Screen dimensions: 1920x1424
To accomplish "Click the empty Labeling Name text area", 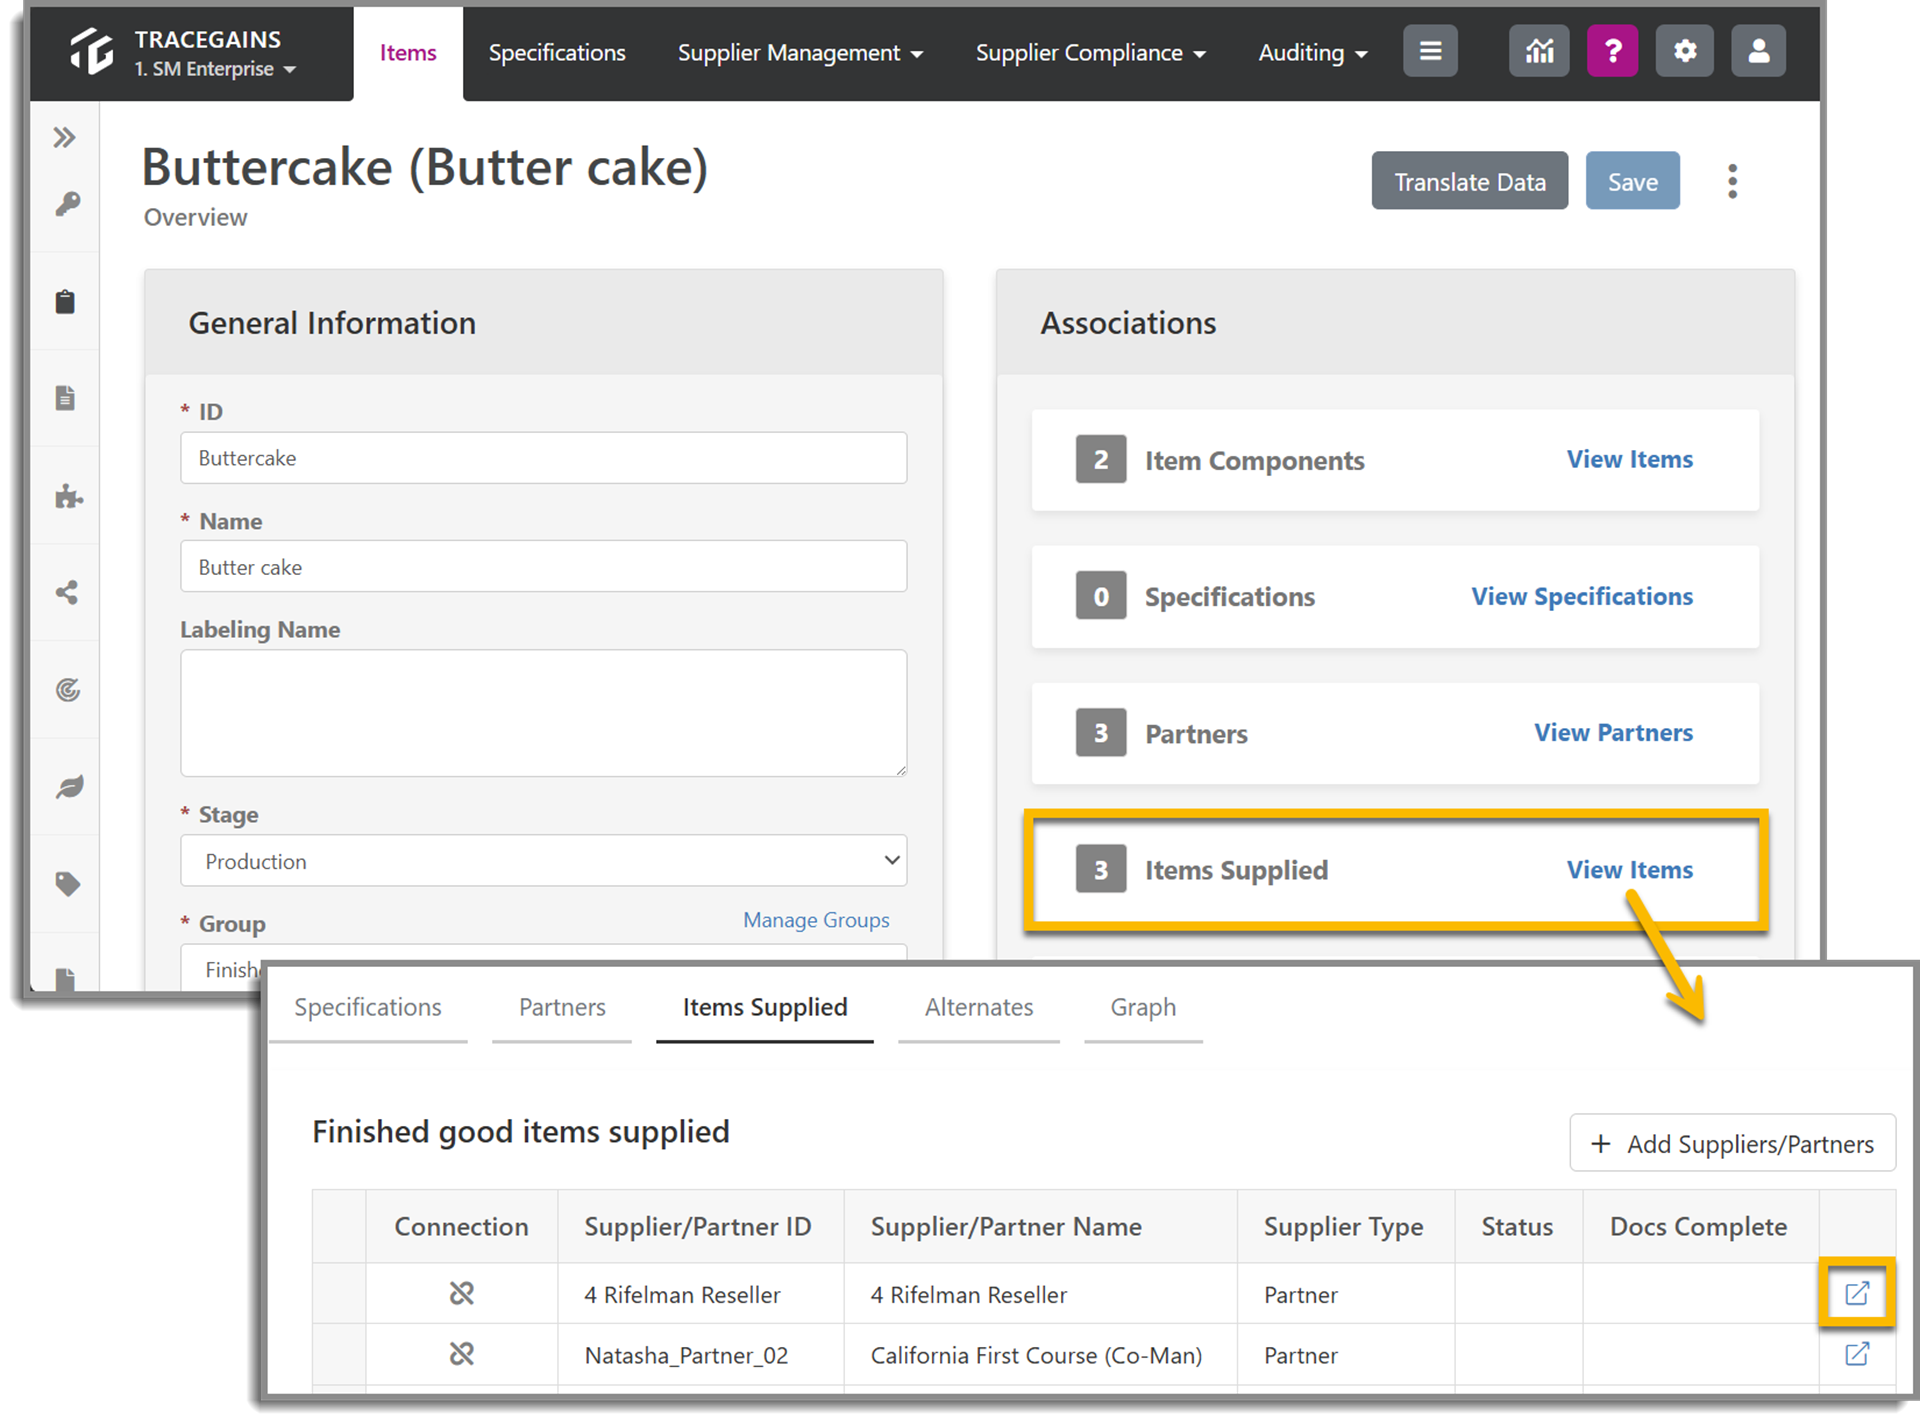I will [544, 713].
